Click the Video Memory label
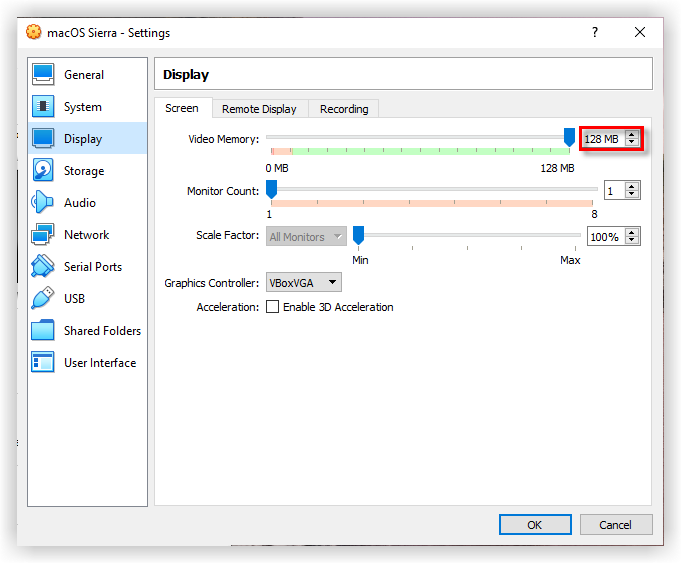682x564 pixels. pyautogui.click(x=224, y=139)
